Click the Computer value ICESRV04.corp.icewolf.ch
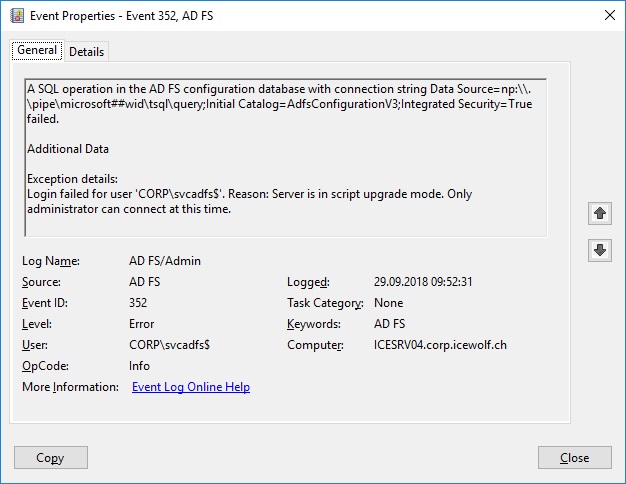The height and width of the screenshot is (484, 626). [x=440, y=345]
